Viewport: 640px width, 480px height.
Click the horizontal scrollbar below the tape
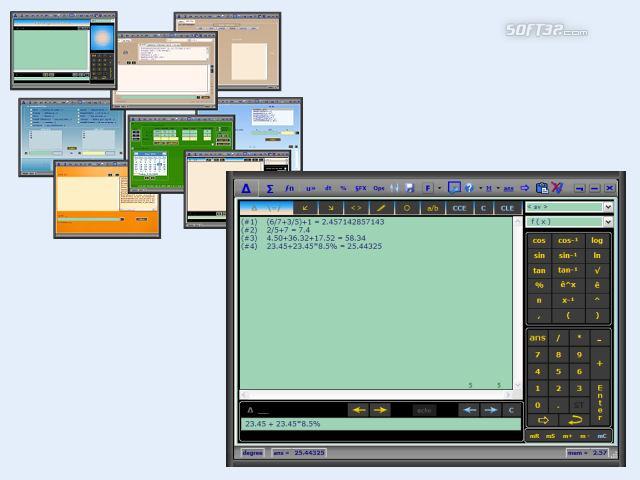click(x=376, y=395)
